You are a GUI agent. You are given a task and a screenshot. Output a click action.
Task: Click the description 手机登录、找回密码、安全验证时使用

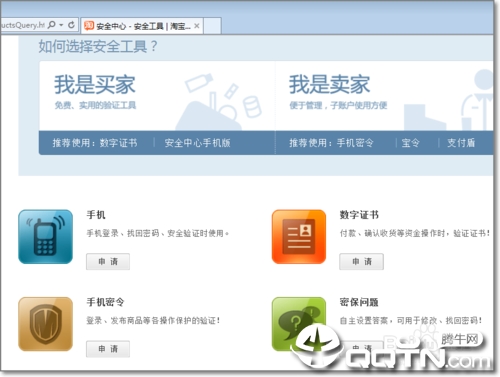click(157, 233)
